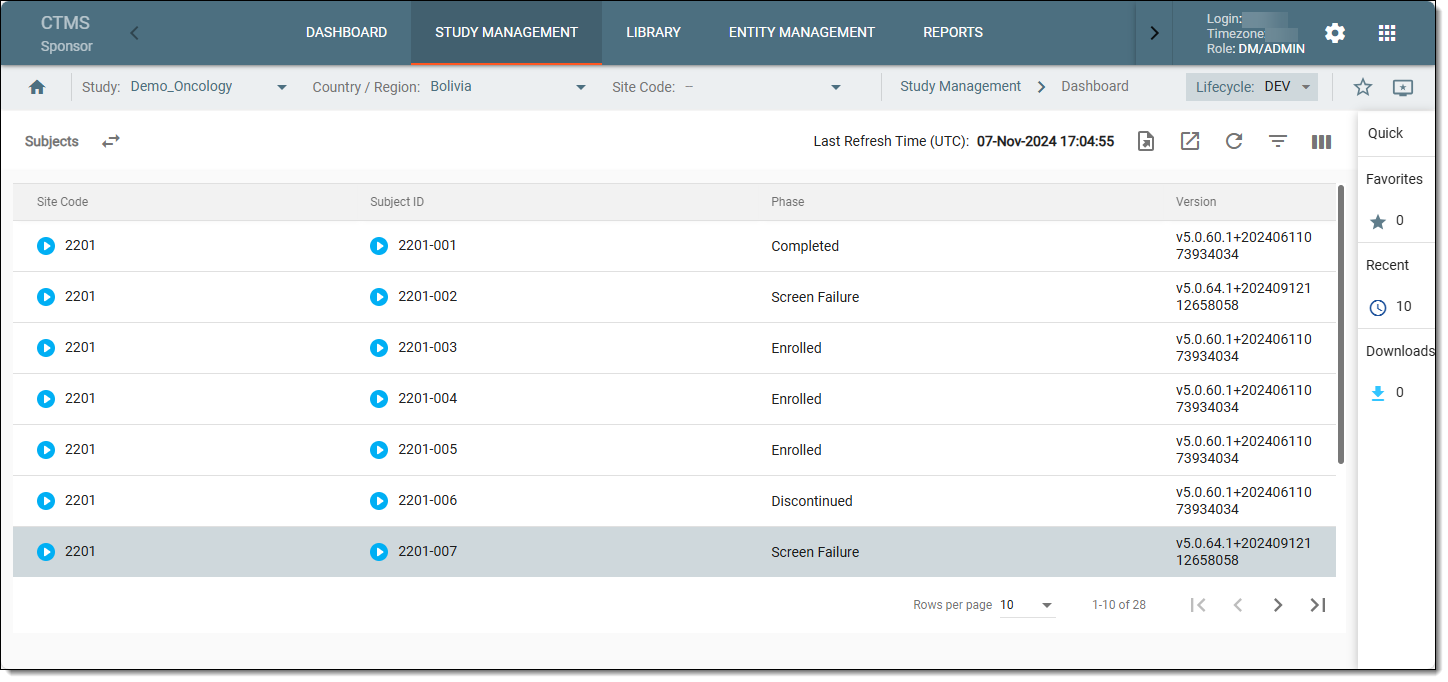1448x682 pixels.
Task: Click Site Code arrow icon in 2201-007 row
Action: [46, 552]
